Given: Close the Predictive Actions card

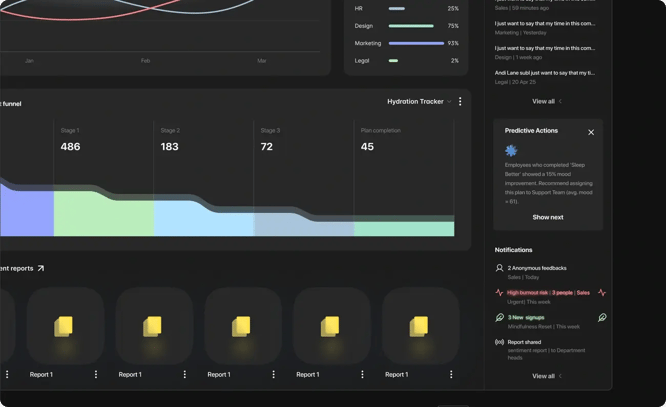Looking at the screenshot, I should point(591,133).
